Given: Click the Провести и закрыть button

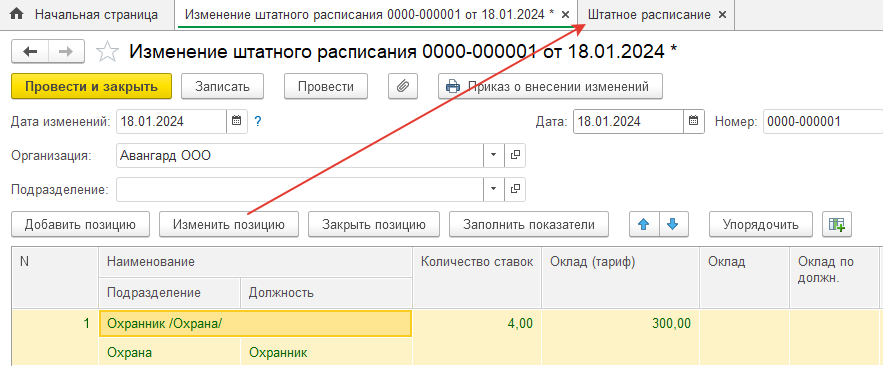Looking at the screenshot, I should 91,87.
